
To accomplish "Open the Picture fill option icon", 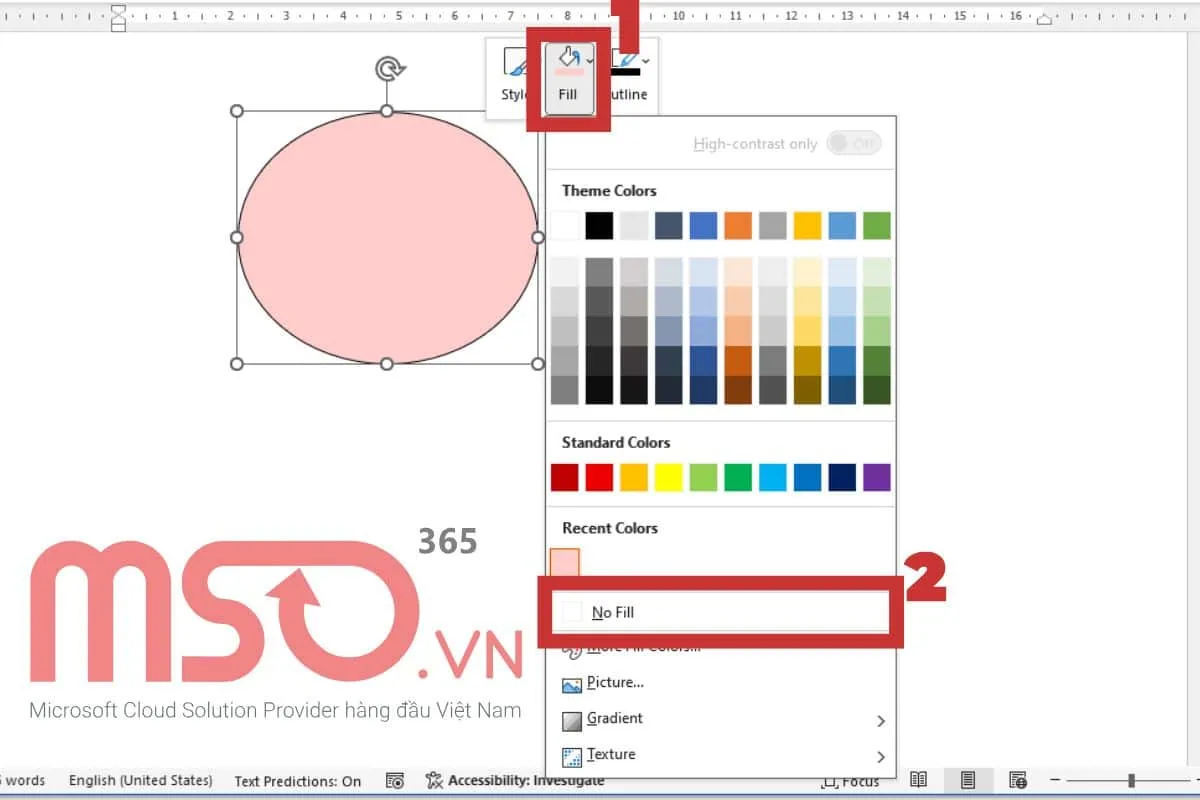I will pyautogui.click(x=572, y=684).
